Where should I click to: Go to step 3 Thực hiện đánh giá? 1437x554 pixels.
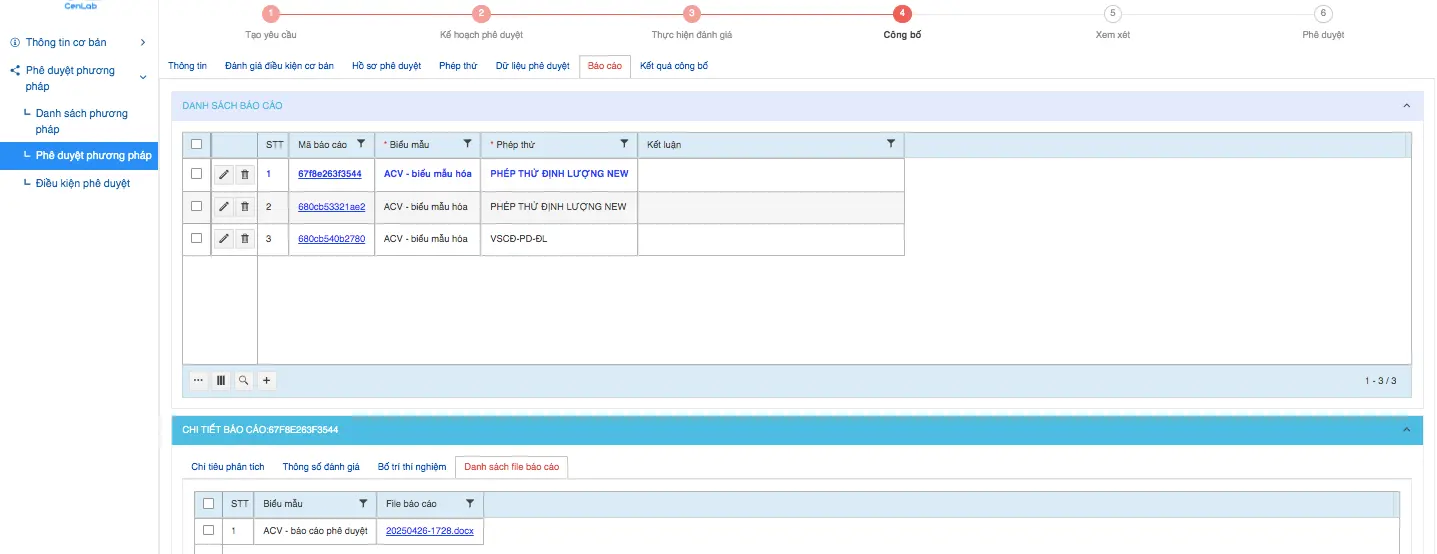click(x=691, y=13)
